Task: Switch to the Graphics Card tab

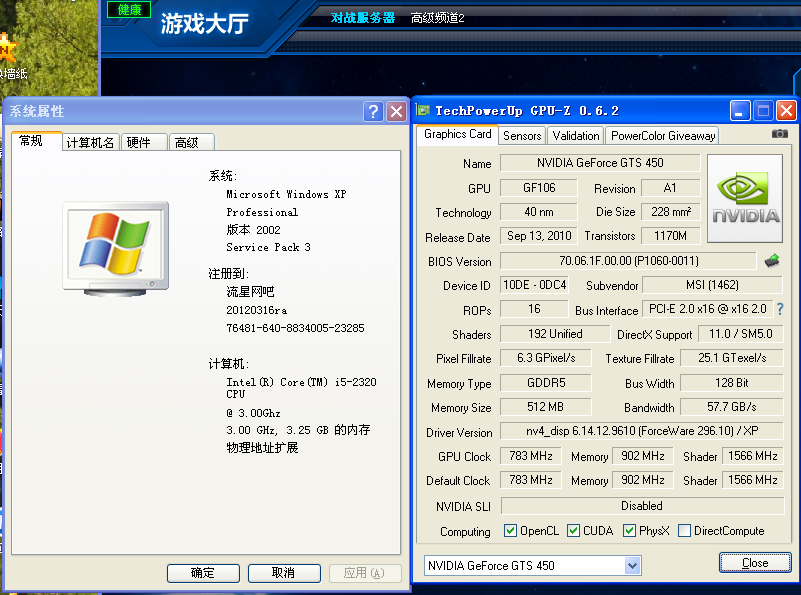Action: click(457, 134)
